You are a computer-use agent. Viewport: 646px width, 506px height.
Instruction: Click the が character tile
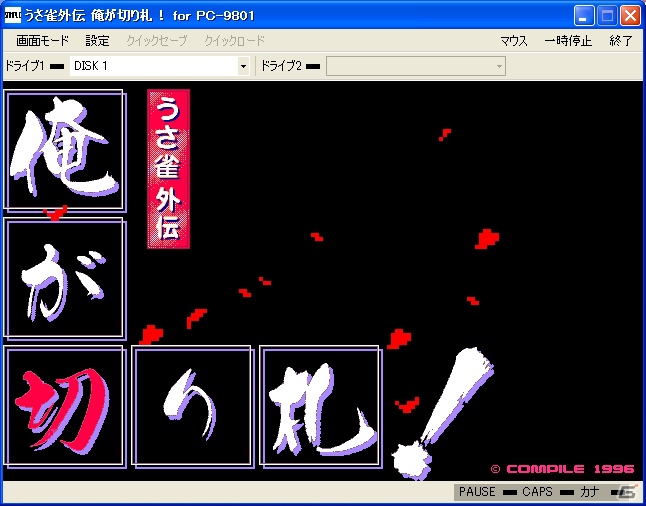coord(65,279)
